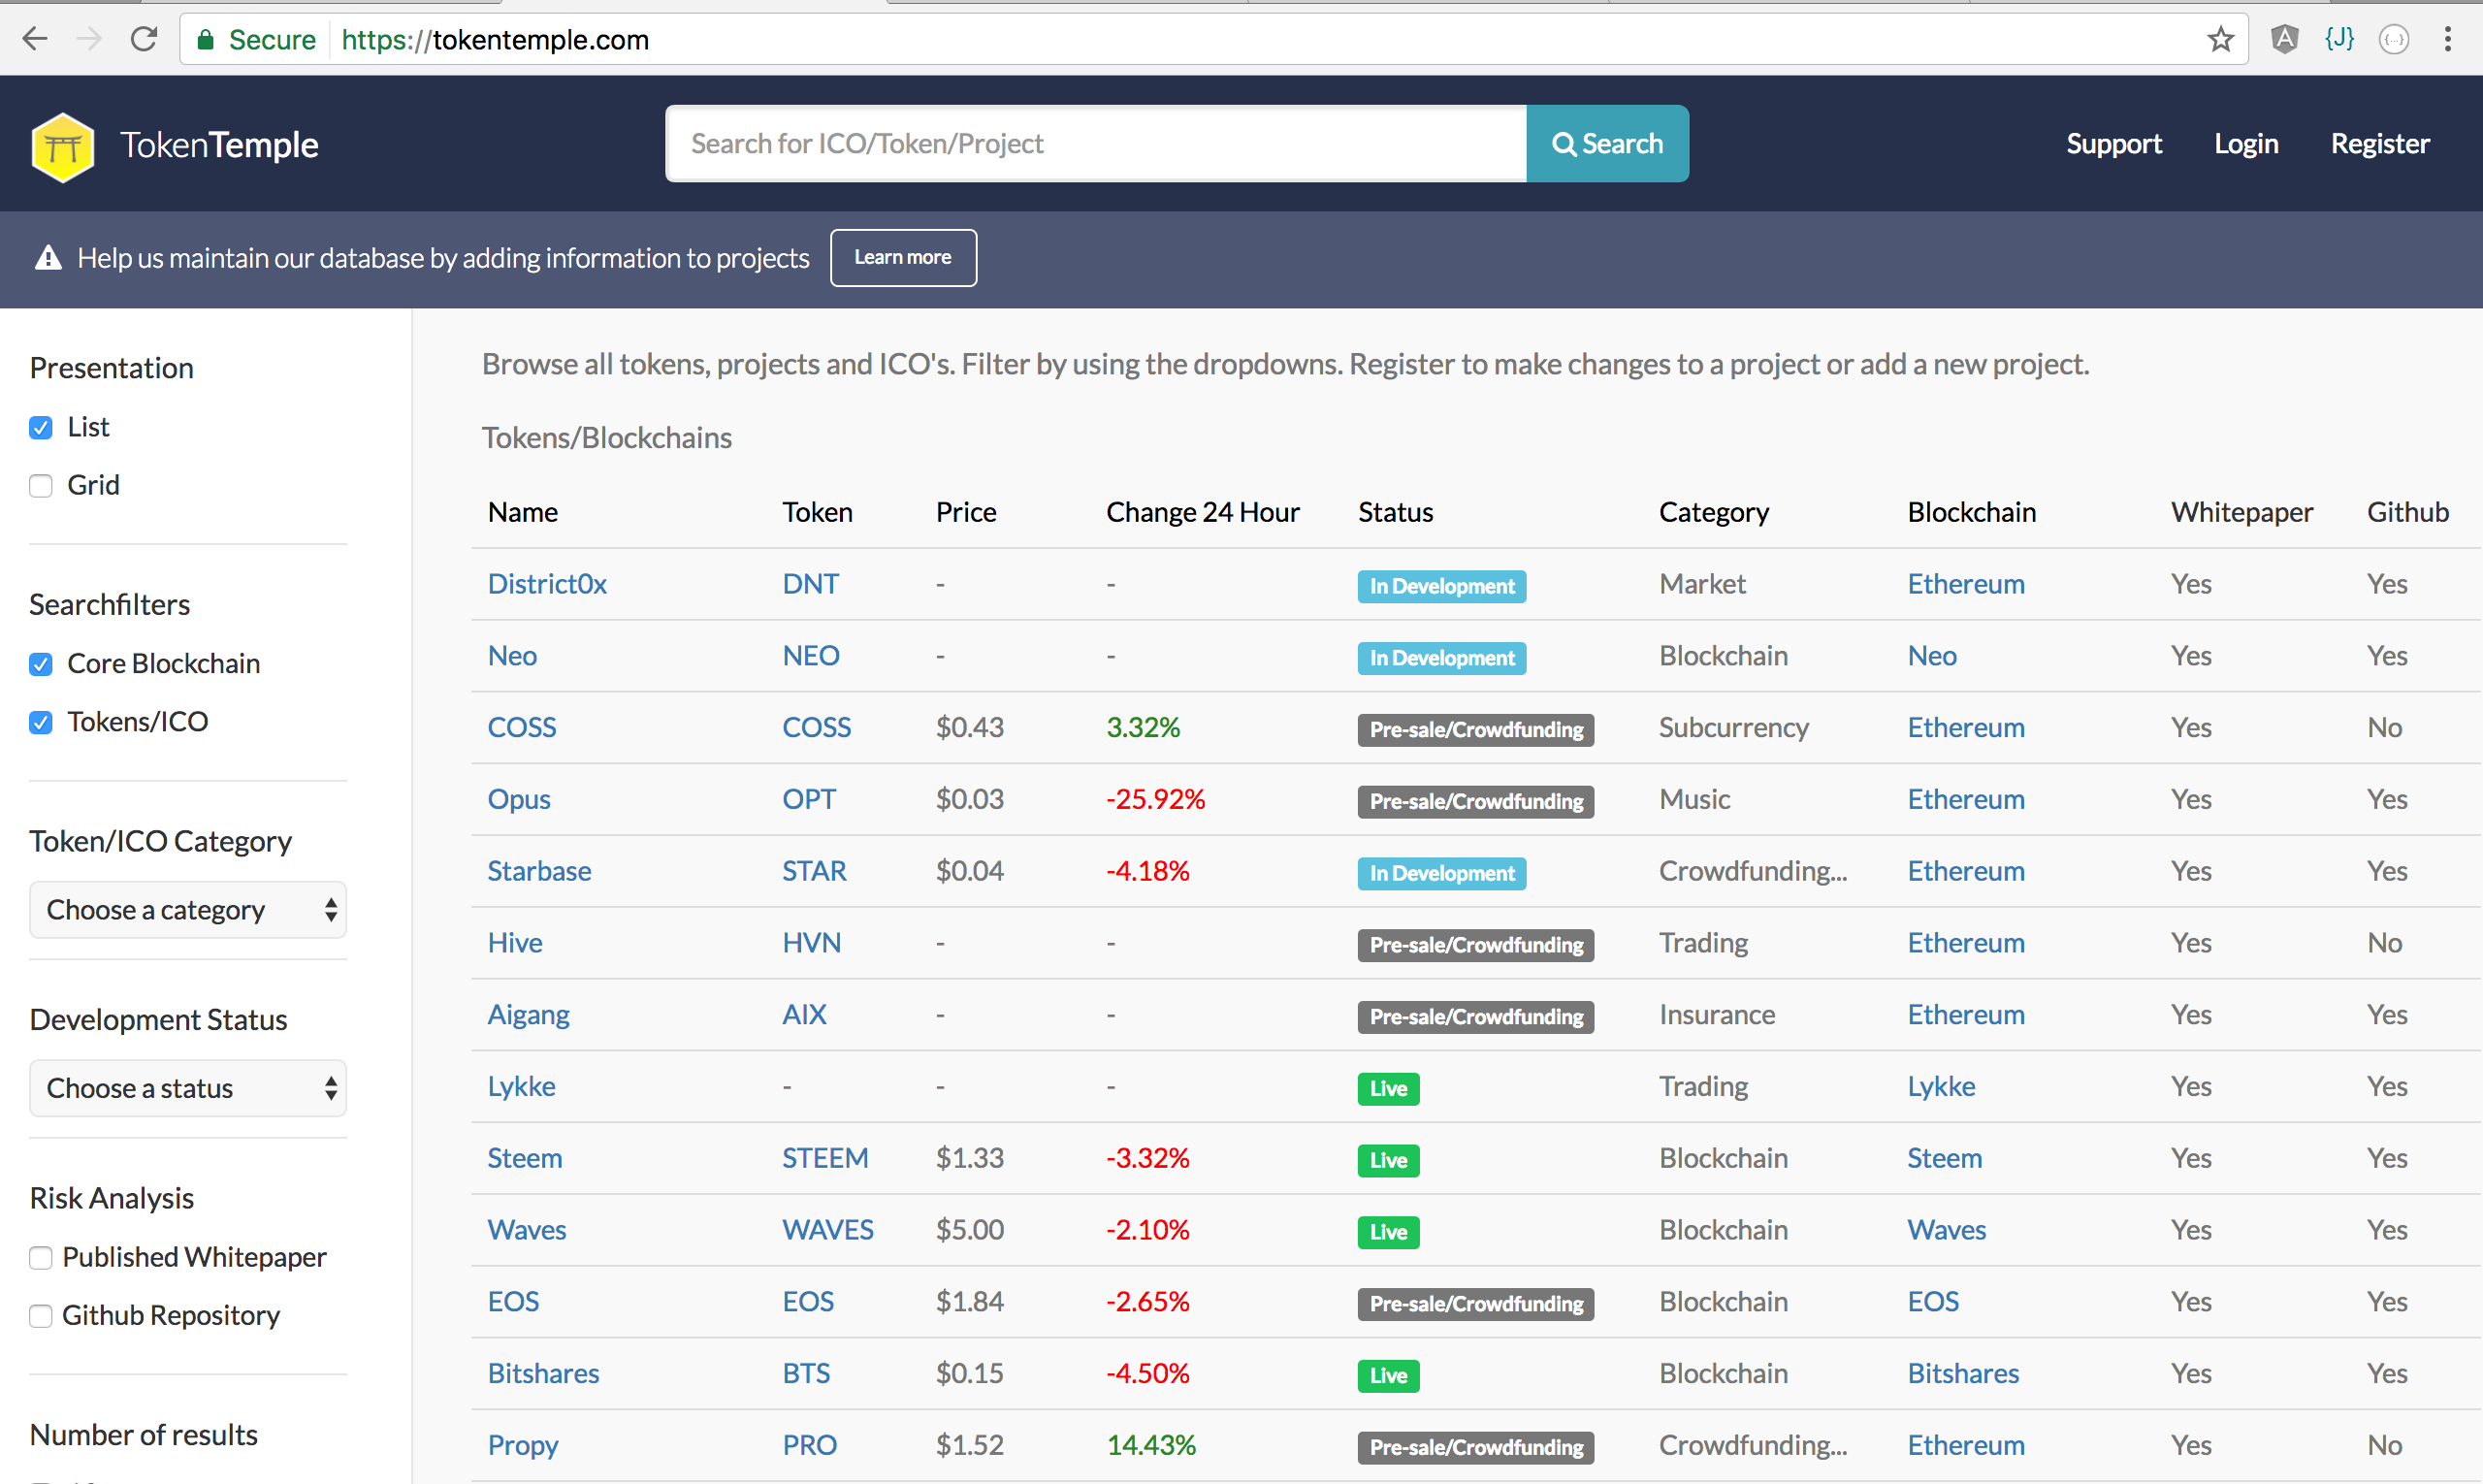Click the warning triangle icon in banner
The image size is (2483, 1484).
click(48, 258)
